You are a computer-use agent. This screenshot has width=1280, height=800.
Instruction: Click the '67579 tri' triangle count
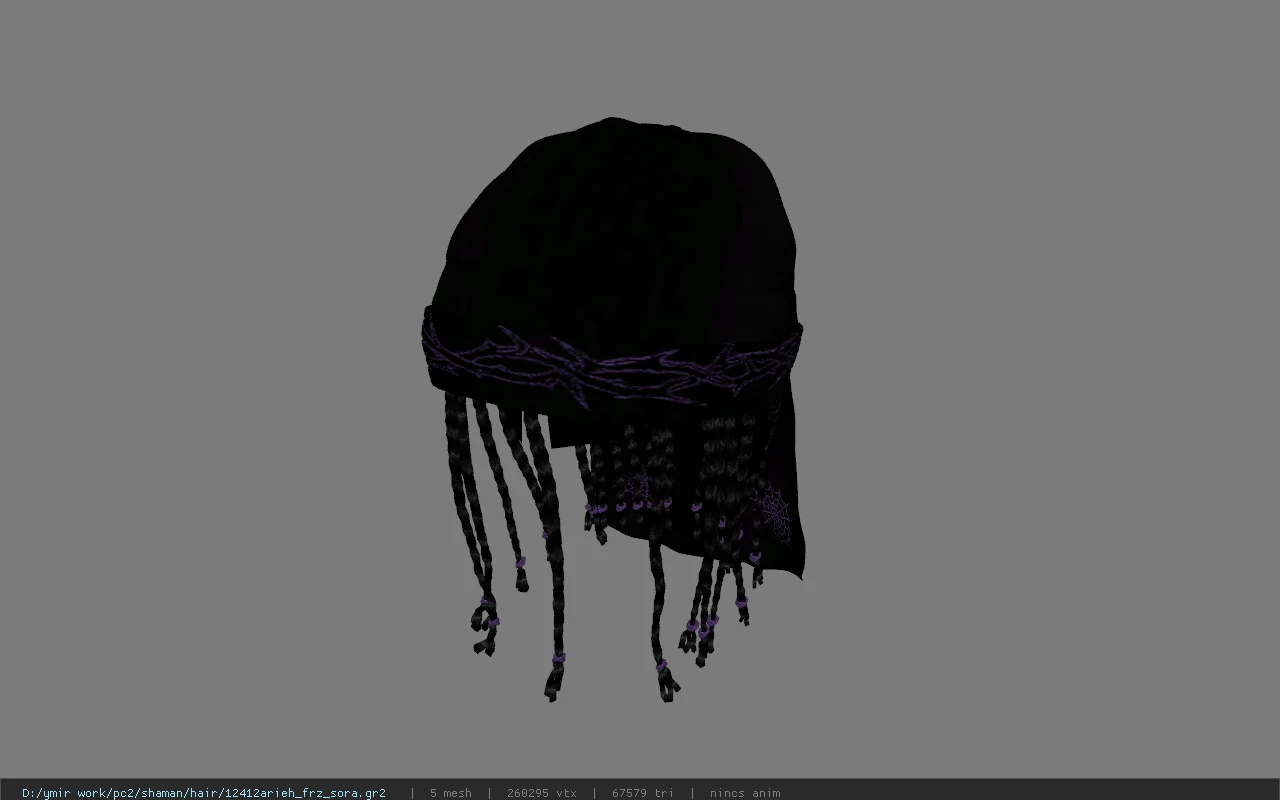click(x=643, y=793)
